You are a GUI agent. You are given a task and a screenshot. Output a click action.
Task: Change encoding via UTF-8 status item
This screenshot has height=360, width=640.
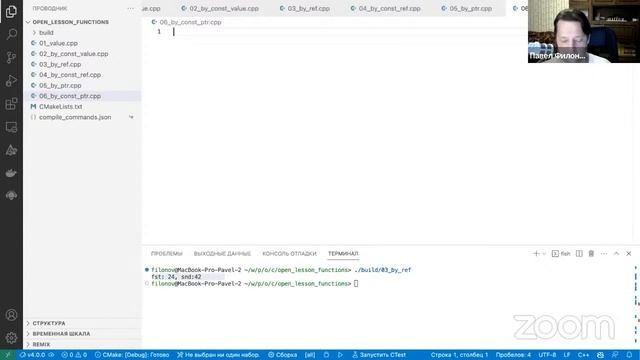547,355
